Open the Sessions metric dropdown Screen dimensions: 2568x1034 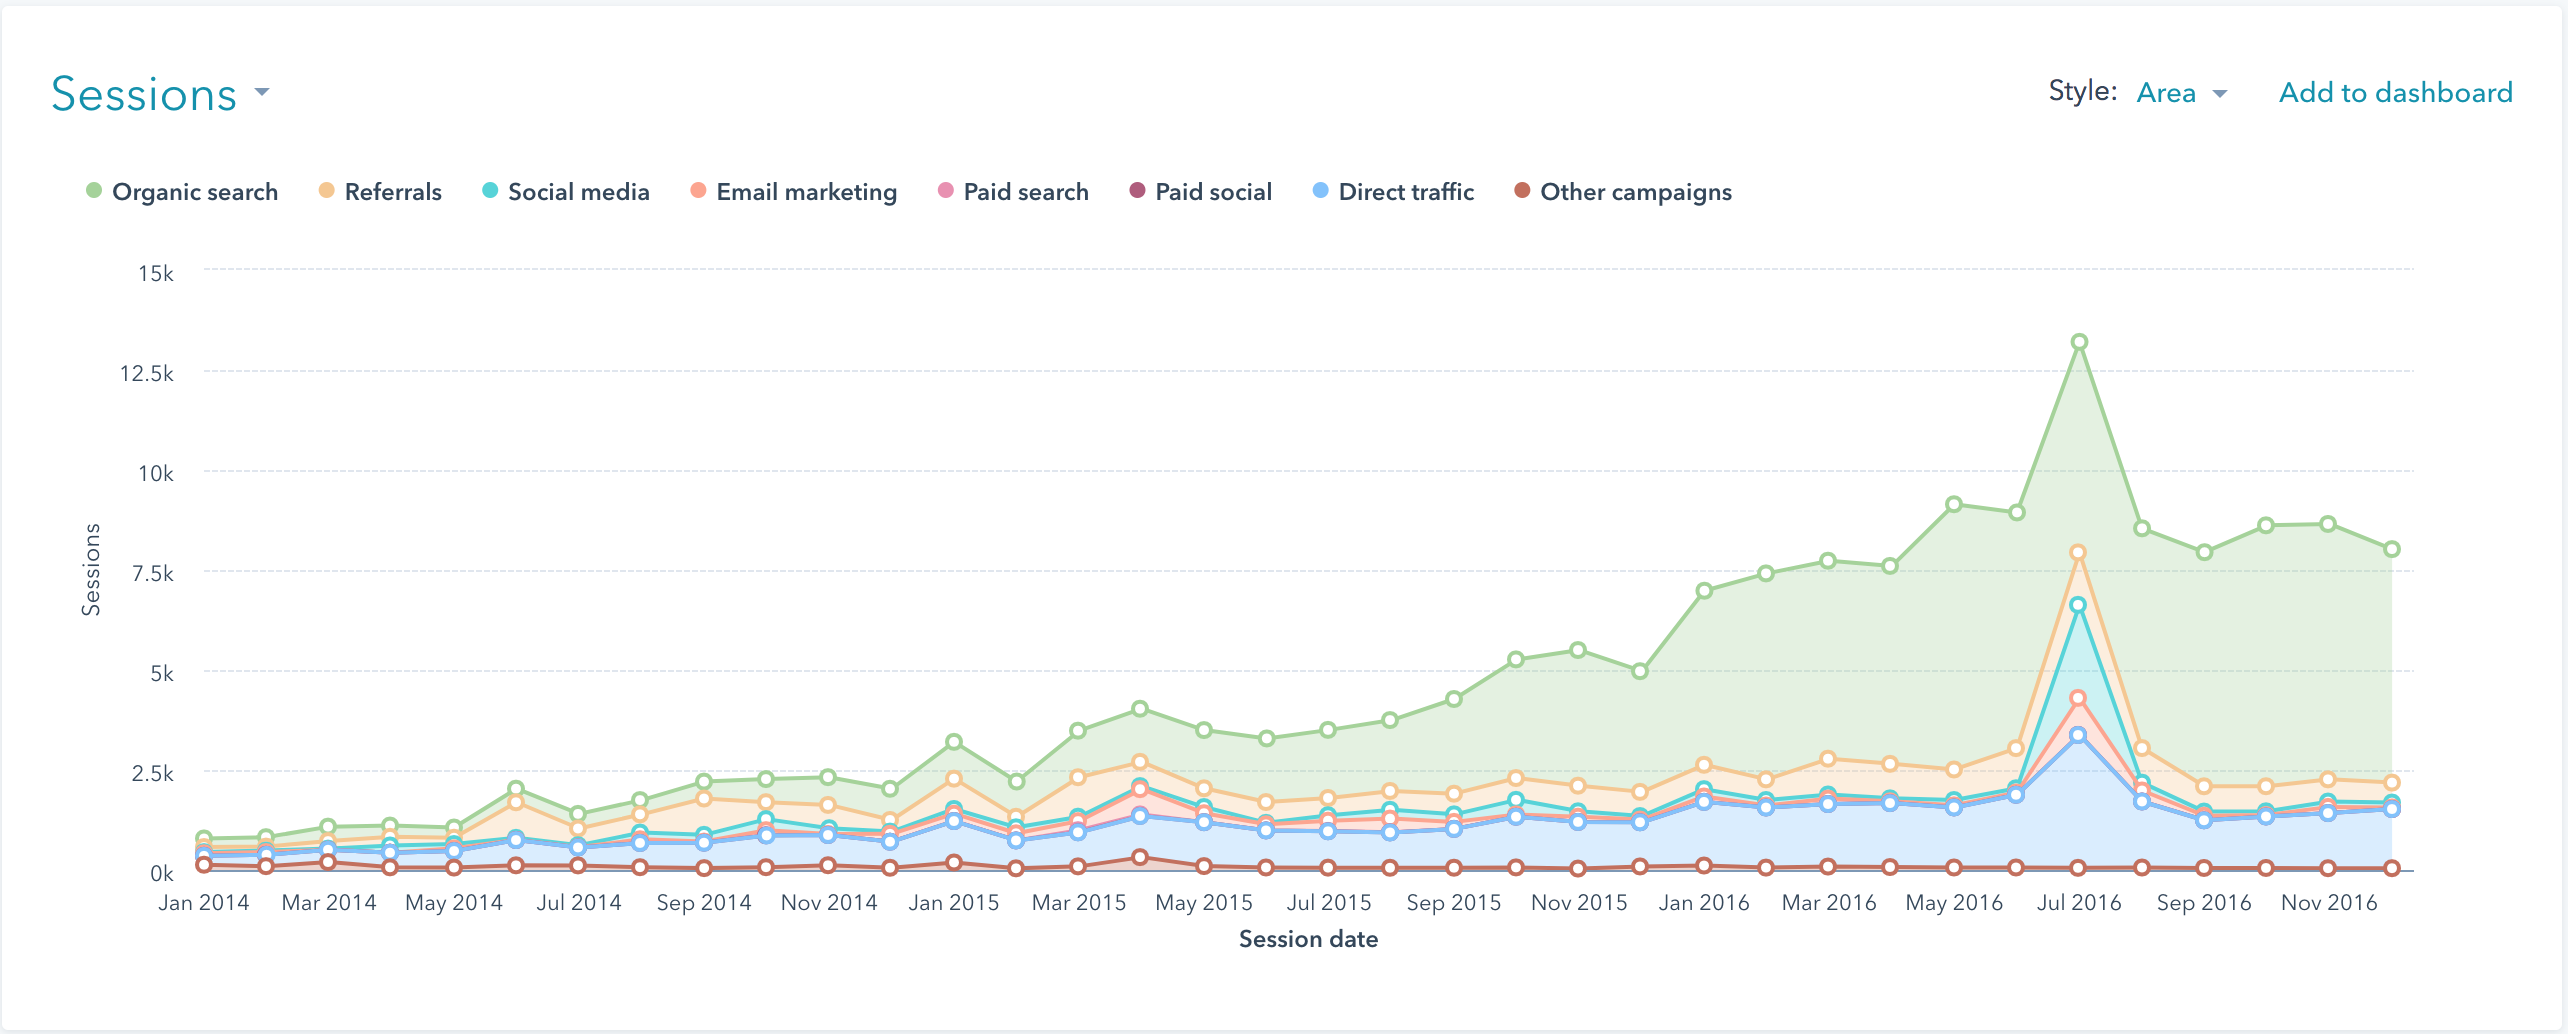click(145, 95)
